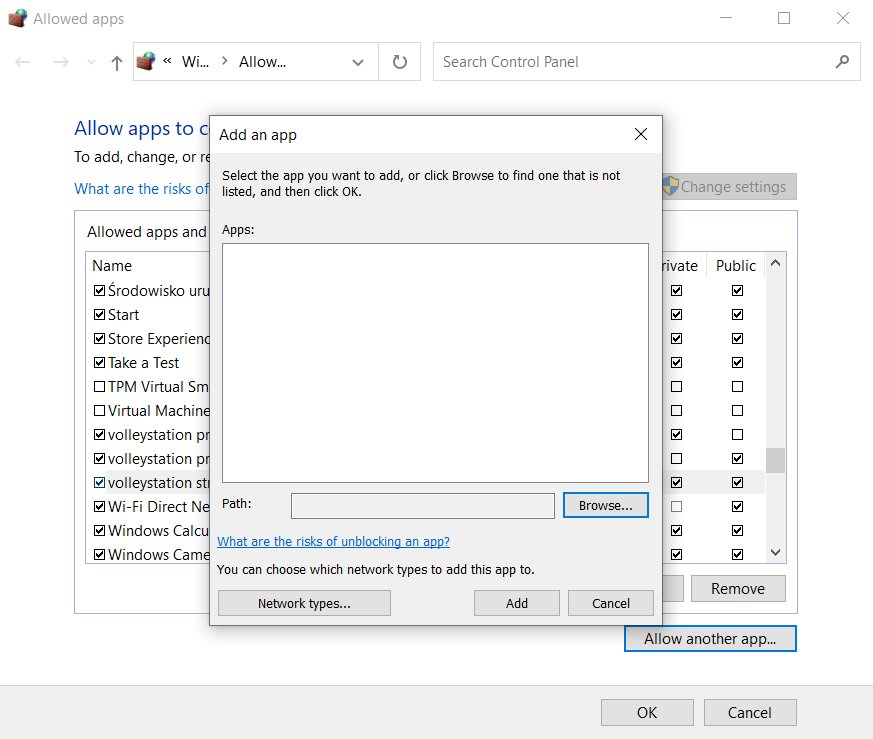Close the Add an app dialog
The image size is (873, 739).
click(x=641, y=134)
